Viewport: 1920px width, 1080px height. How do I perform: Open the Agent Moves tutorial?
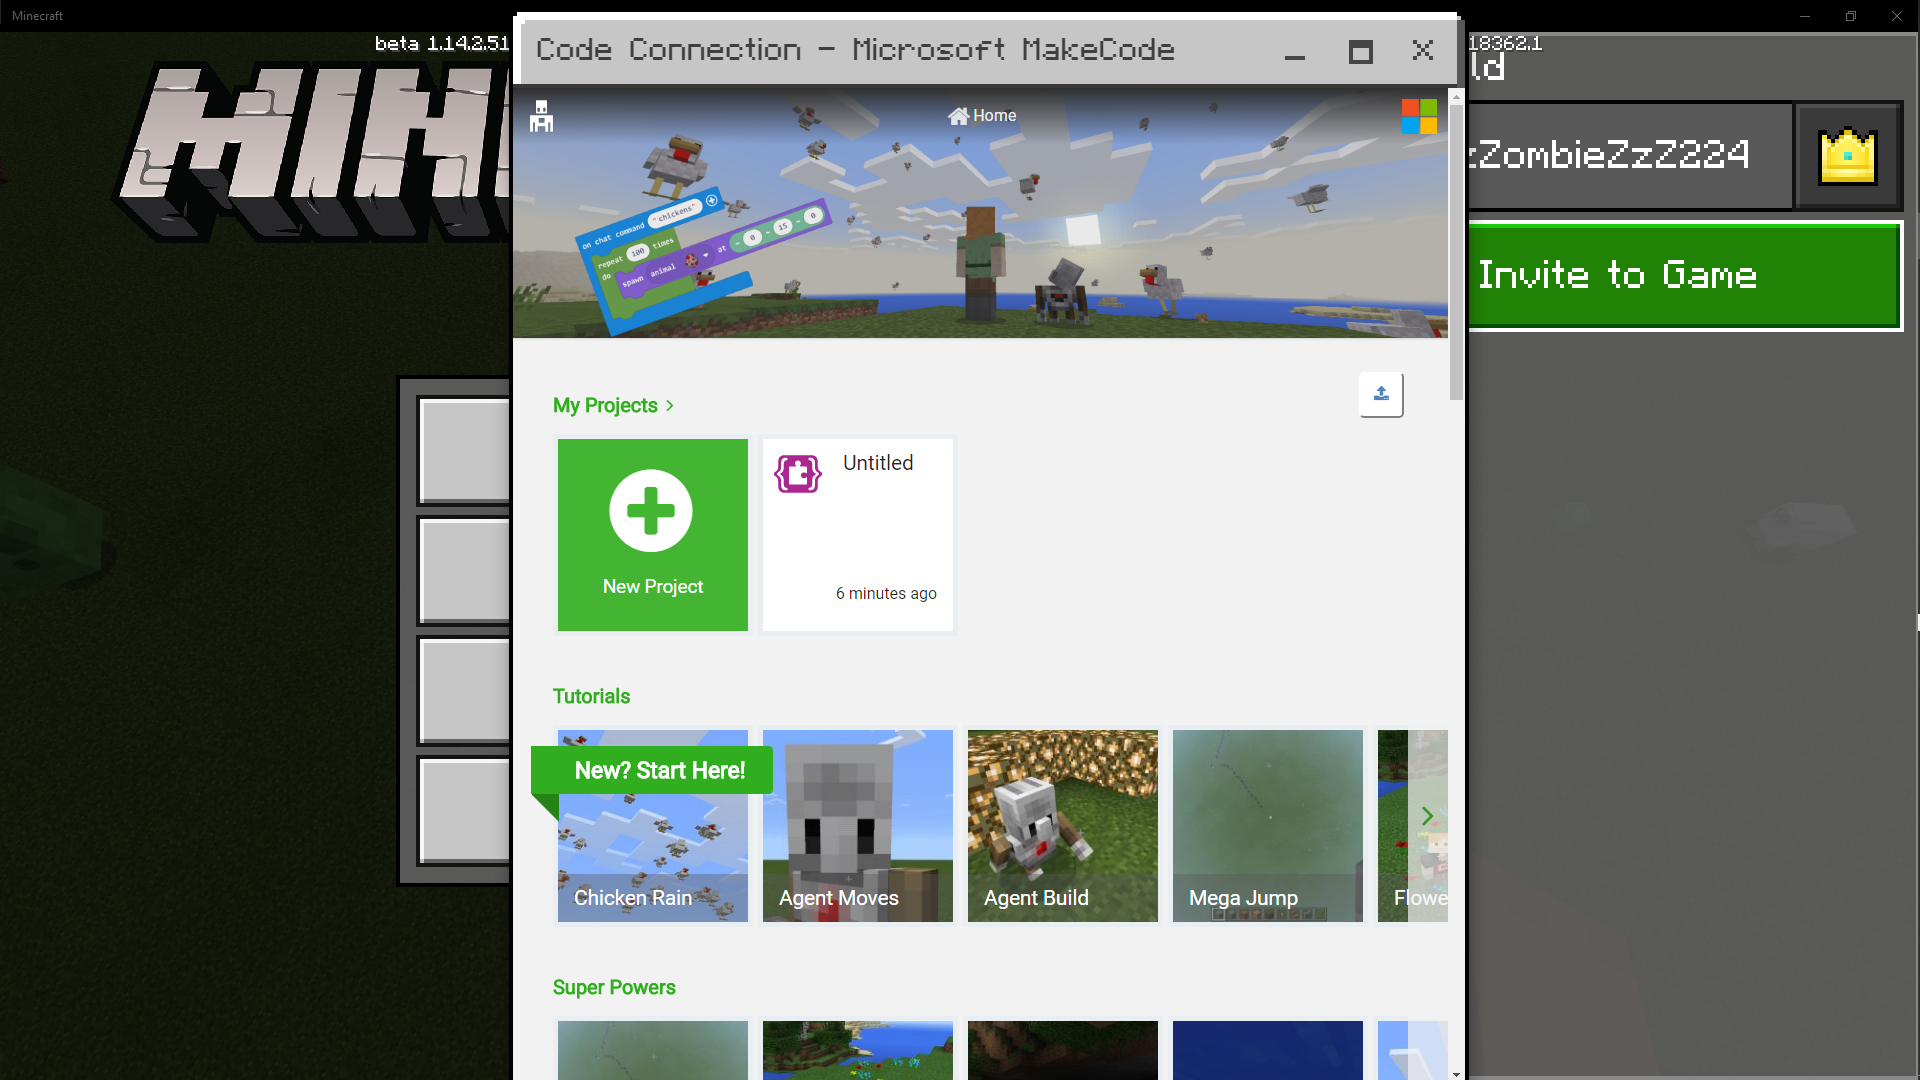click(x=857, y=826)
